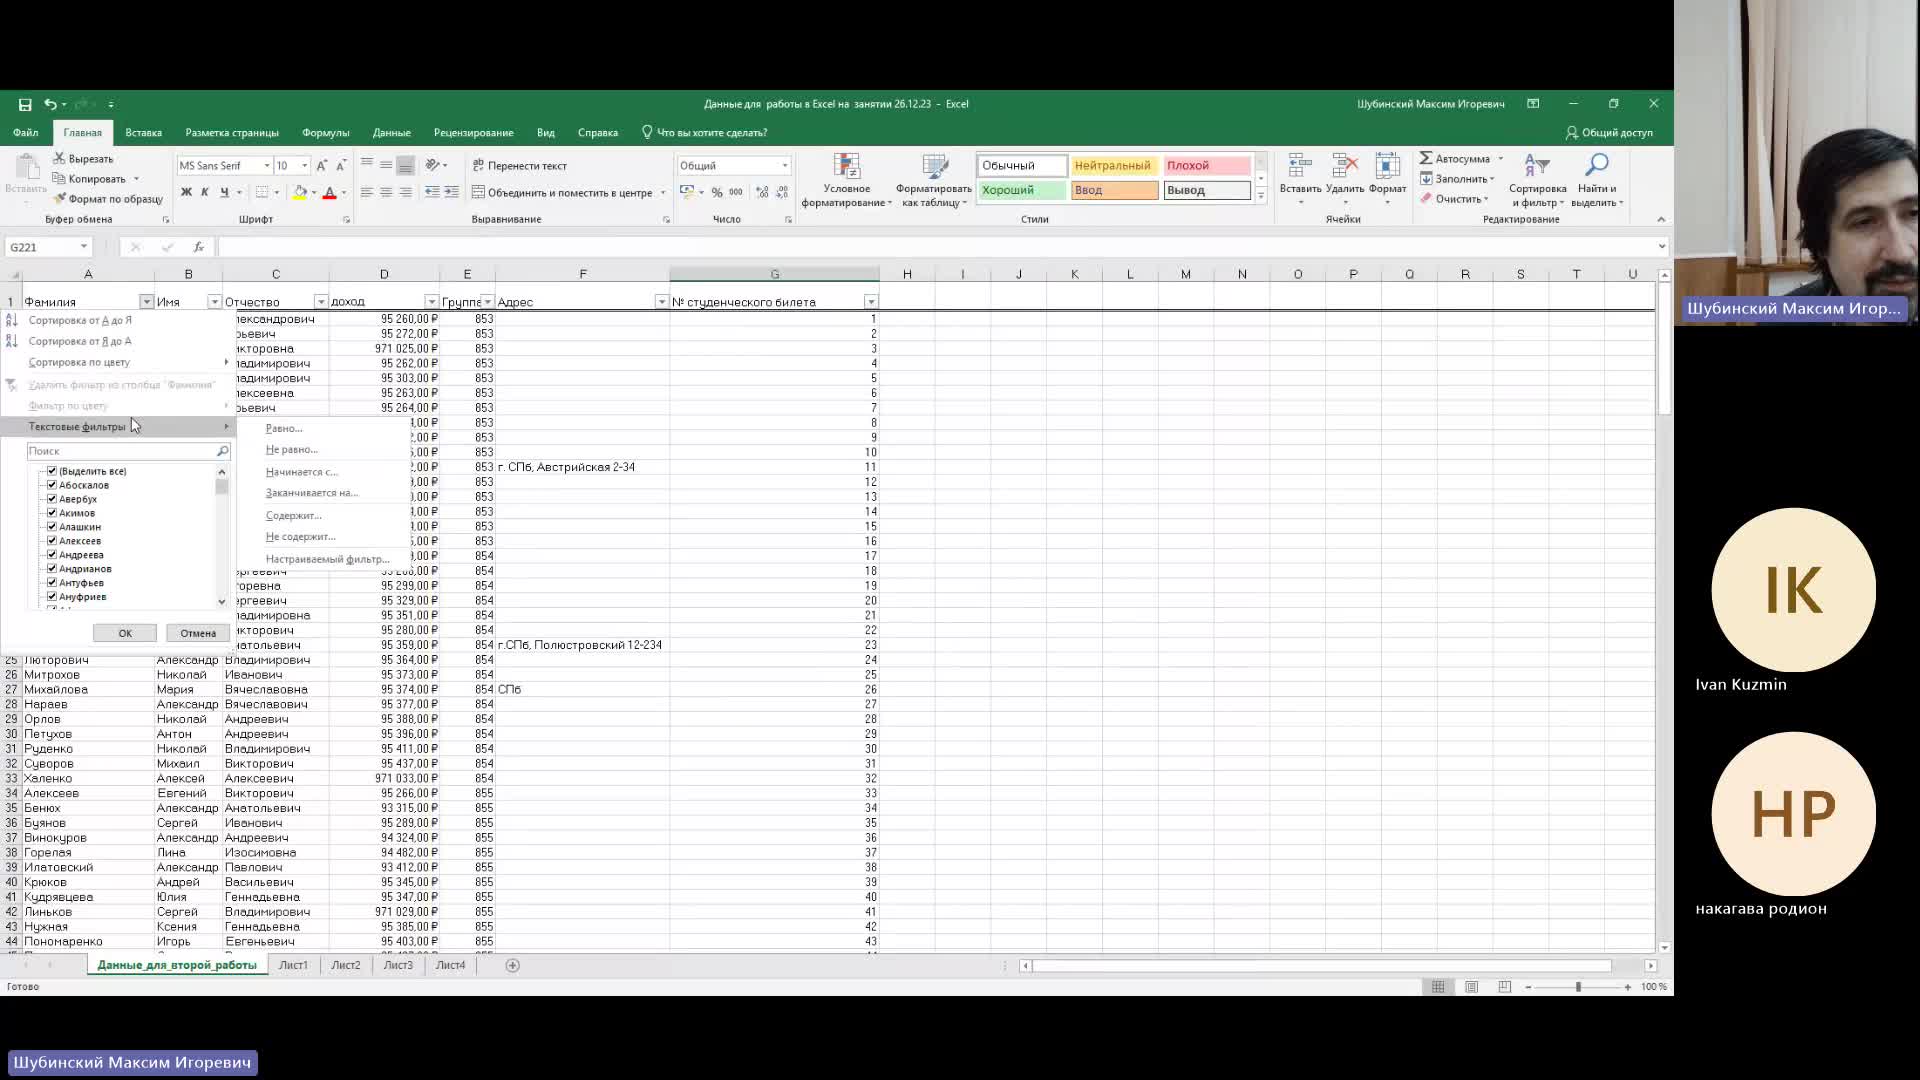
Task: Uncheck the Андрианов checkbox
Action: tap(52, 569)
